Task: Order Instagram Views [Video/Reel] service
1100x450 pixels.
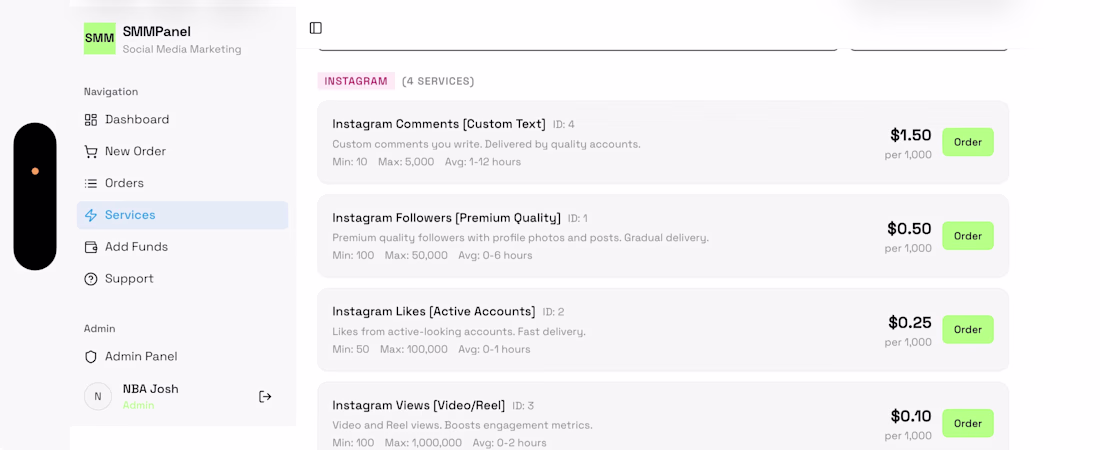Action: click(x=967, y=423)
